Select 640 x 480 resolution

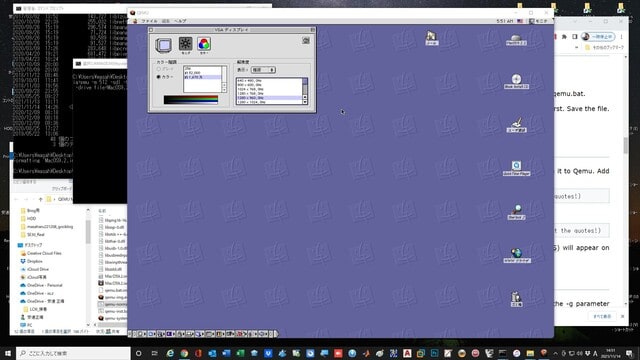[269, 81]
